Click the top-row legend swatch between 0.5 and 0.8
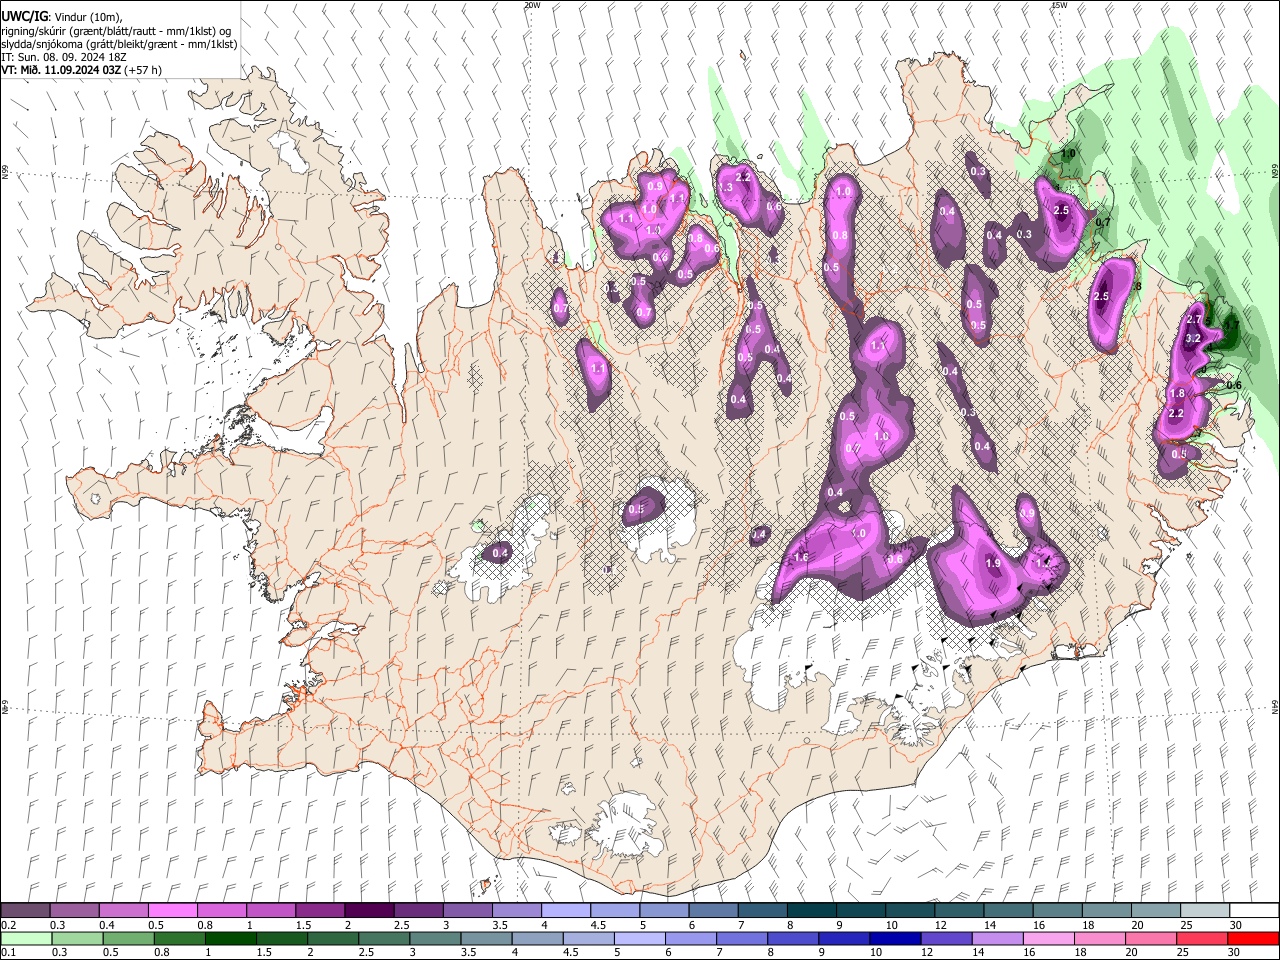The height and width of the screenshot is (960, 1280). click(172, 911)
